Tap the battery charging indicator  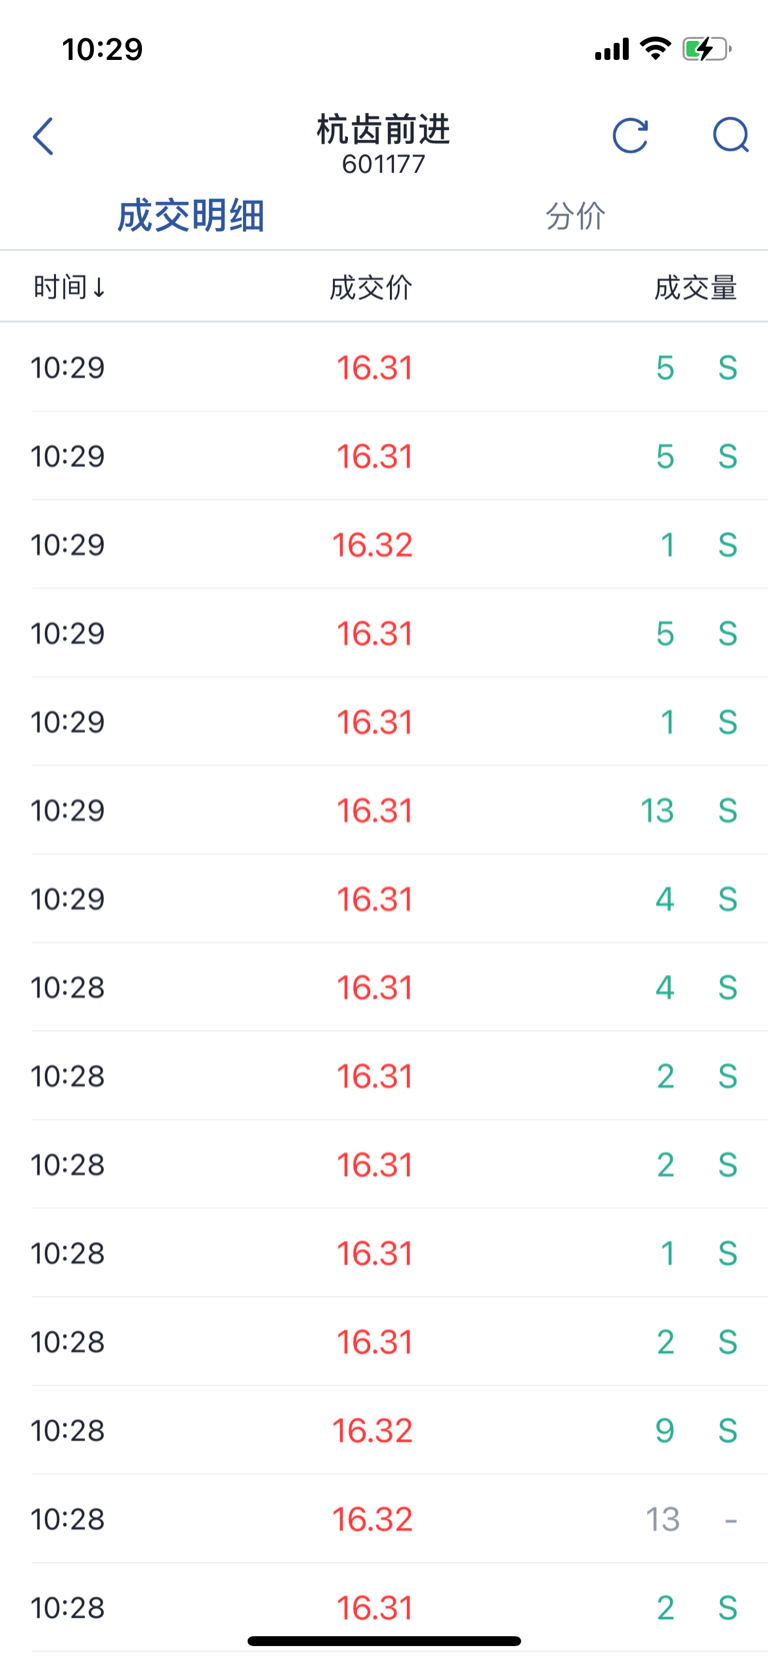point(706,49)
